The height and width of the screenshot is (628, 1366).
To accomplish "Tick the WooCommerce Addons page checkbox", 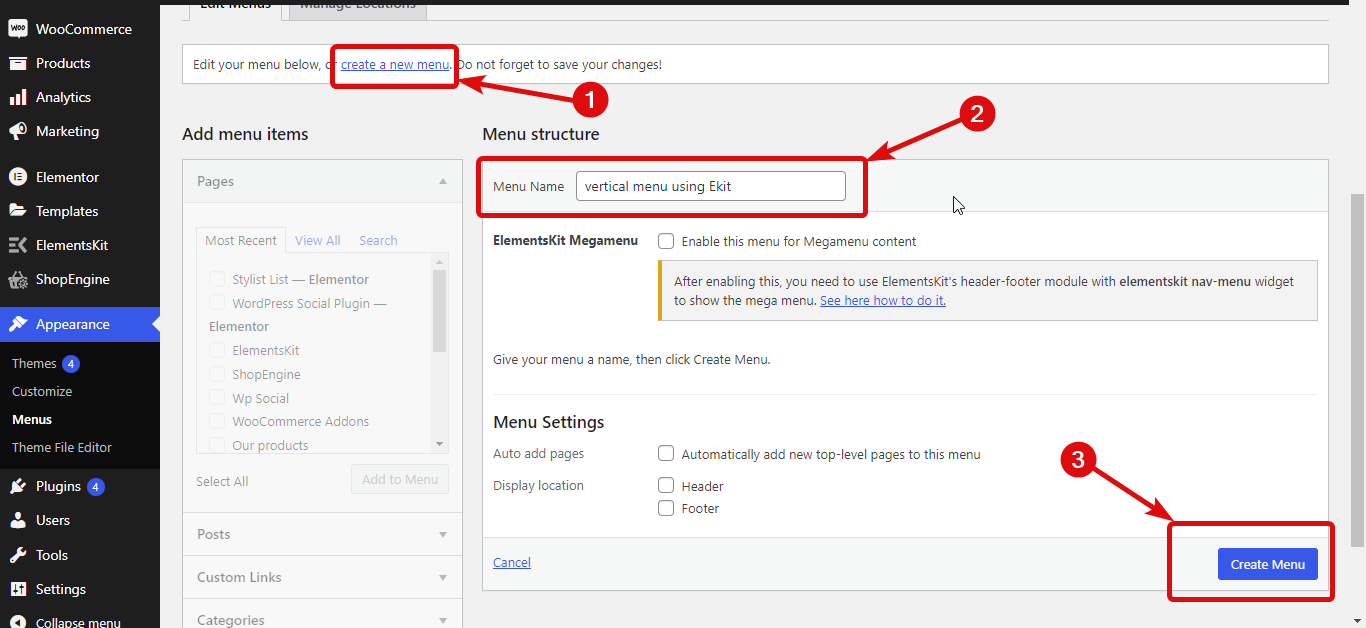I will [217, 421].
